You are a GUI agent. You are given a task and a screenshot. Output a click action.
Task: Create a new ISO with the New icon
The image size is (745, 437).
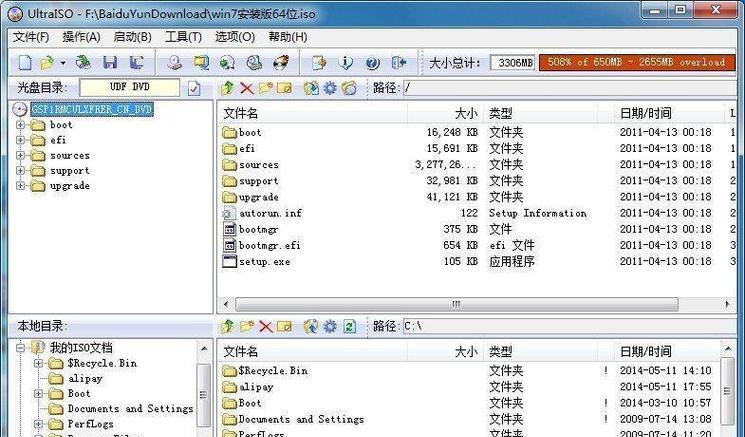coord(25,63)
